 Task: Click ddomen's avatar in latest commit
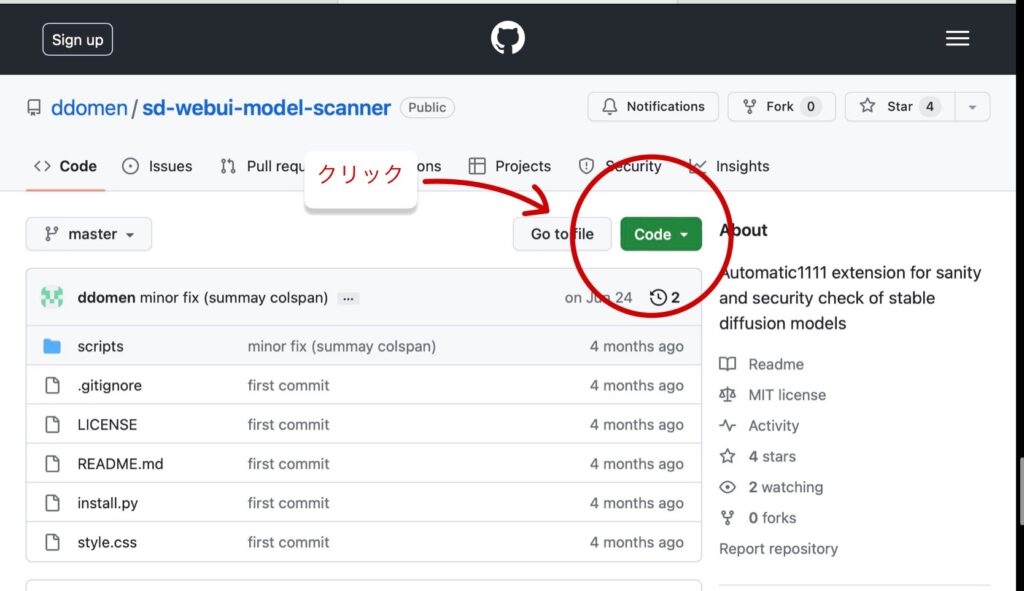pos(52,297)
